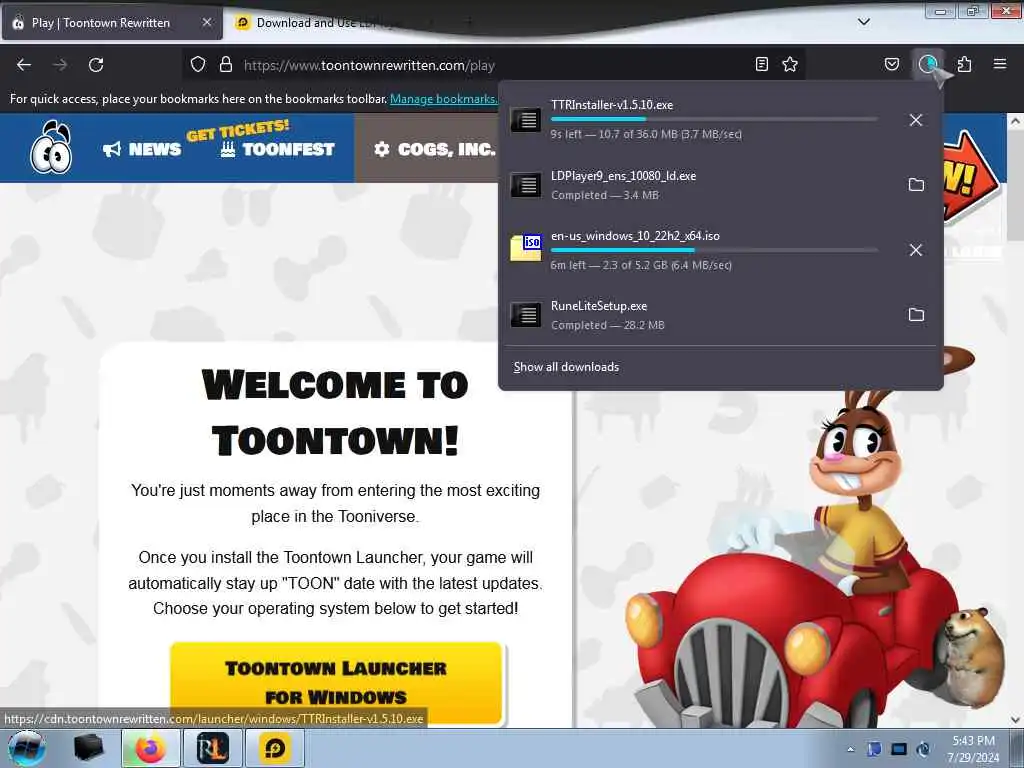Screen dimensions: 1024x768
Task: Click the network icon in system tray
Action: [899, 749]
